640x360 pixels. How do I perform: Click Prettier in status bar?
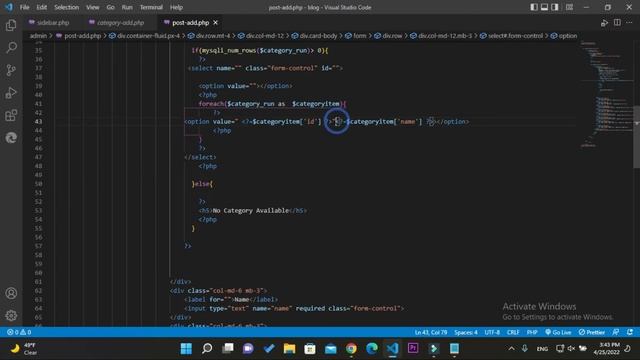coord(591,332)
